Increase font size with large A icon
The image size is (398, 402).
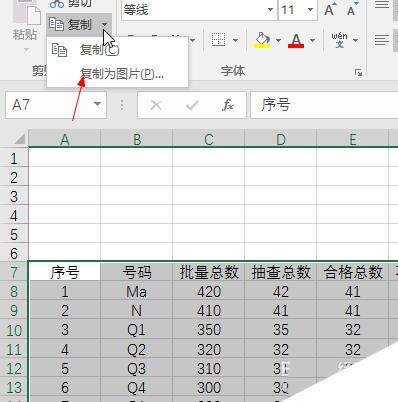pyautogui.click(x=330, y=9)
